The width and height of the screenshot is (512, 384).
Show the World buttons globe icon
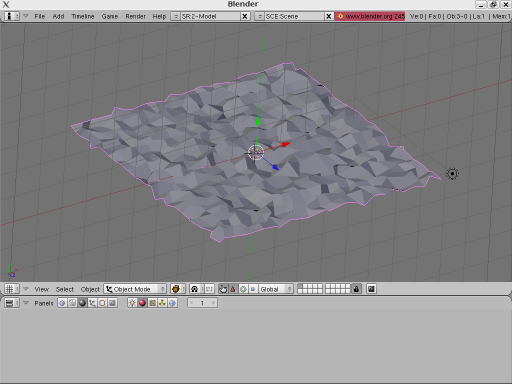pyautogui.click(x=172, y=303)
